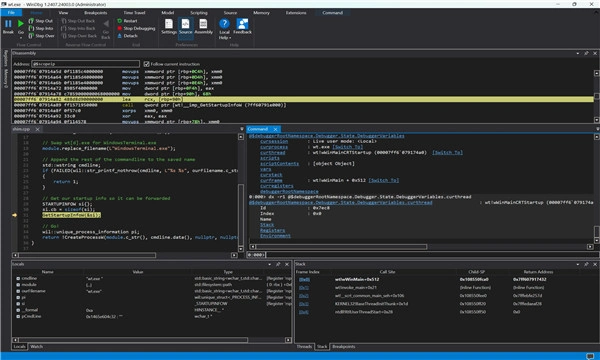The width and height of the screenshot is (600, 360).
Task: Click the Disassembly Address input field
Action: point(85,64)
